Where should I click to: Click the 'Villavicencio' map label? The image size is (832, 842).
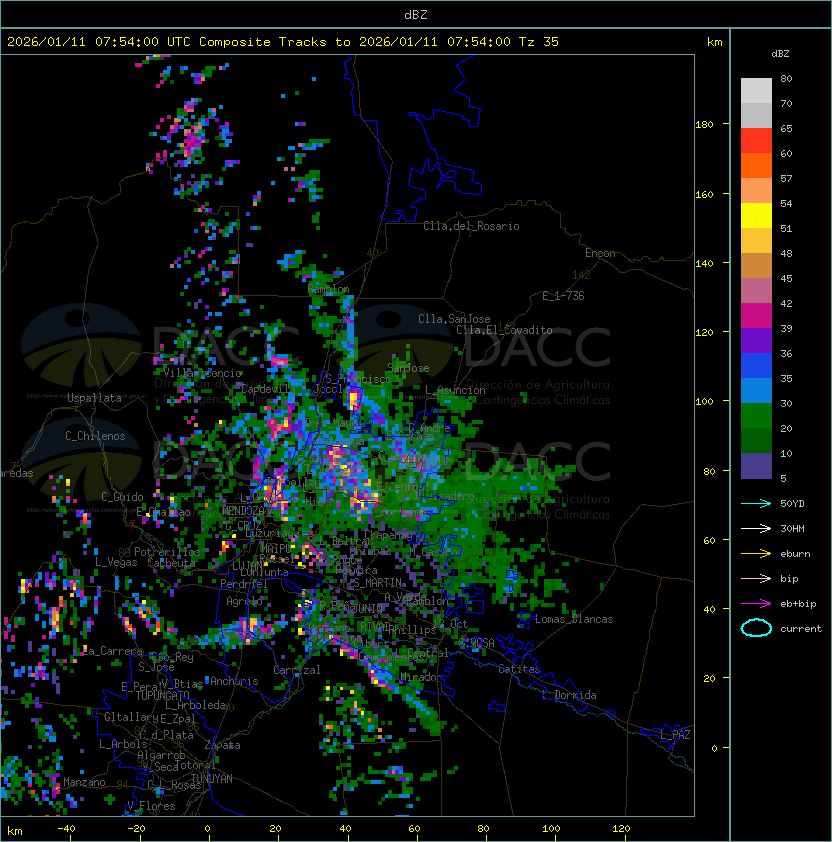coord(203,373)
